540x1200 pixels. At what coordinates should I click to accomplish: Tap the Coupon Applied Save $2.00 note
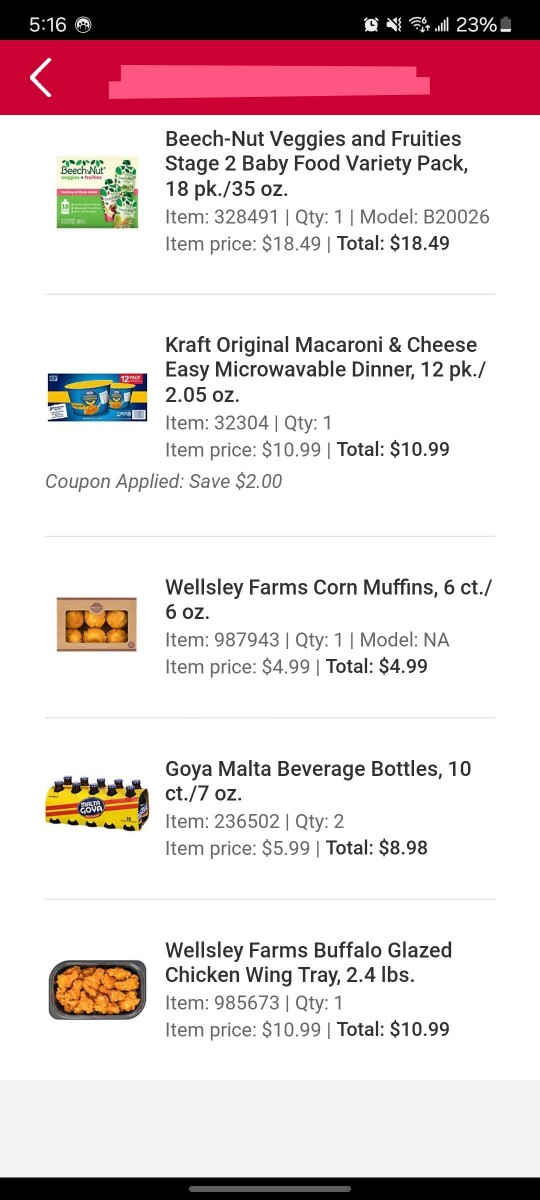[164, 481]
